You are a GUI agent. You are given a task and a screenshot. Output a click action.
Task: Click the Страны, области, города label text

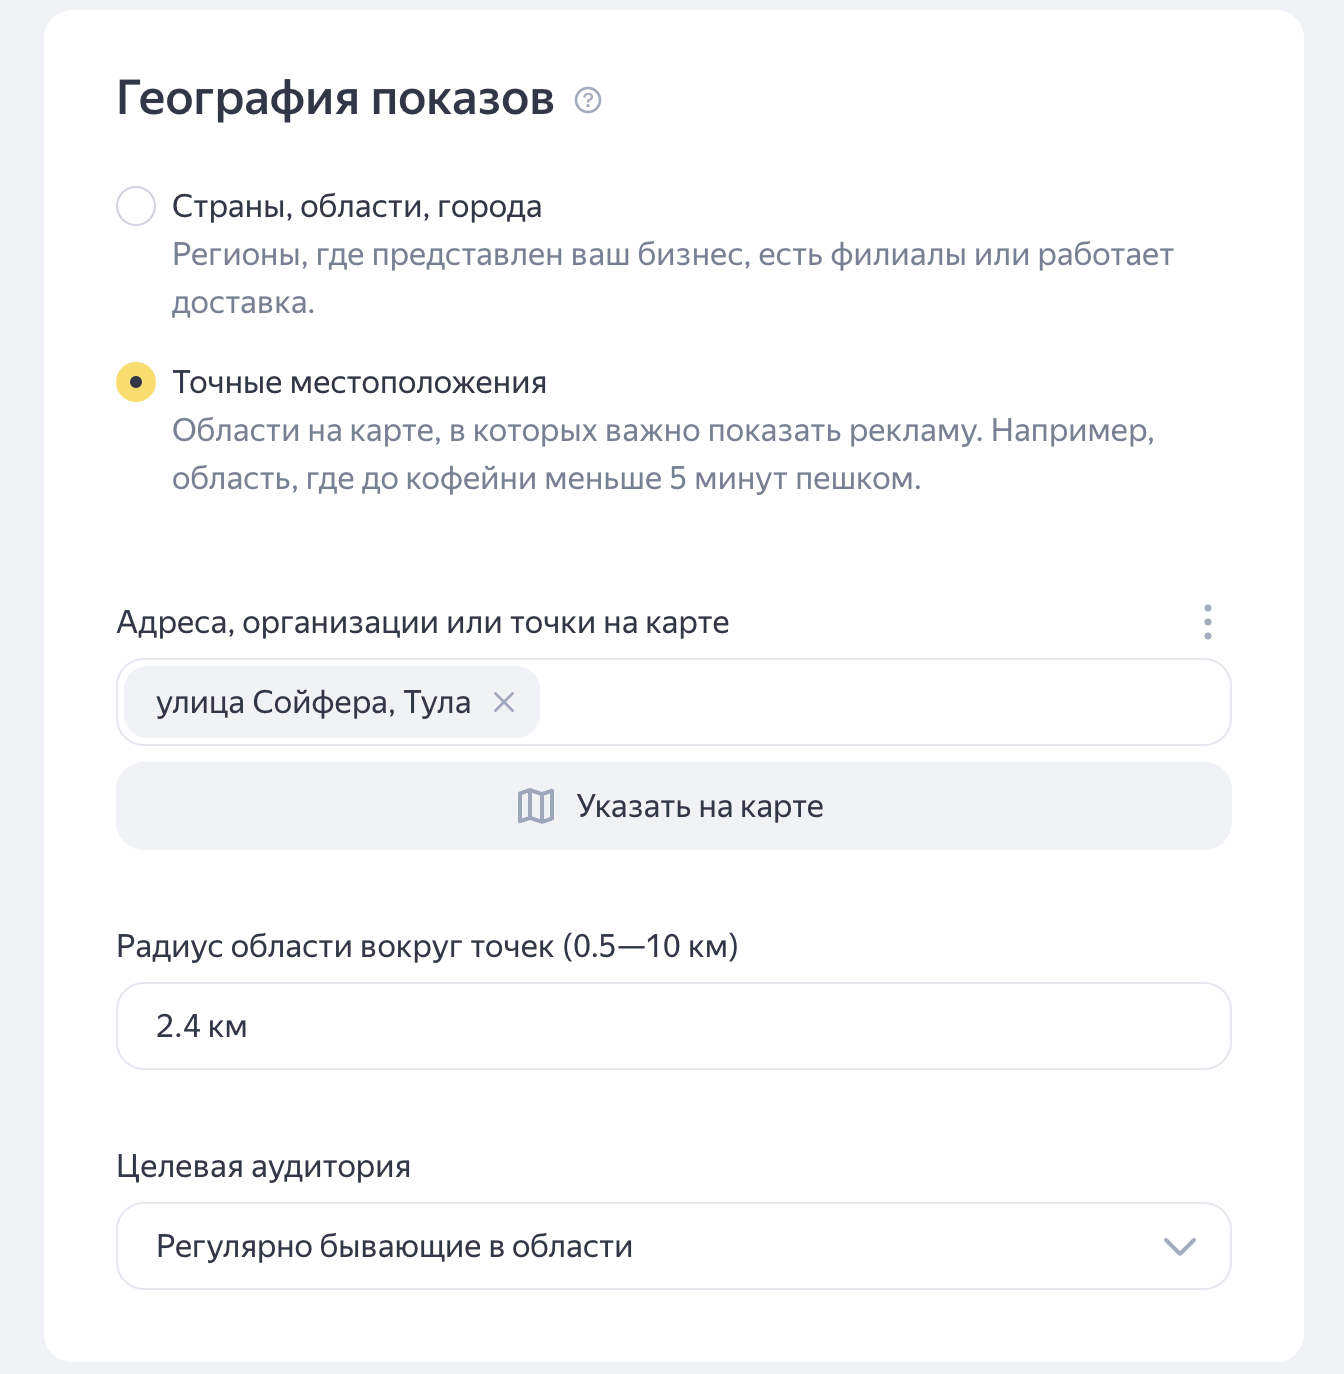click(x=357, y=206)
